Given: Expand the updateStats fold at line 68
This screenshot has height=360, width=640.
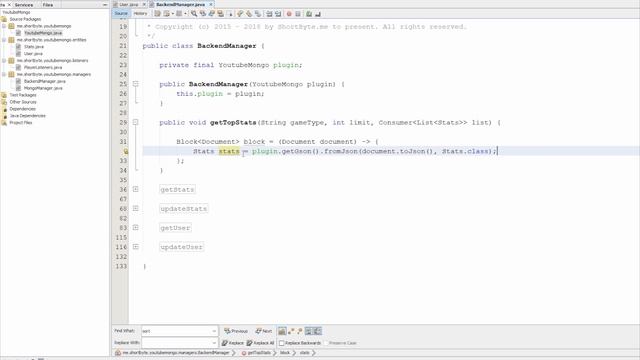Looking at the screenshot, I should click(x=136, y=209).
